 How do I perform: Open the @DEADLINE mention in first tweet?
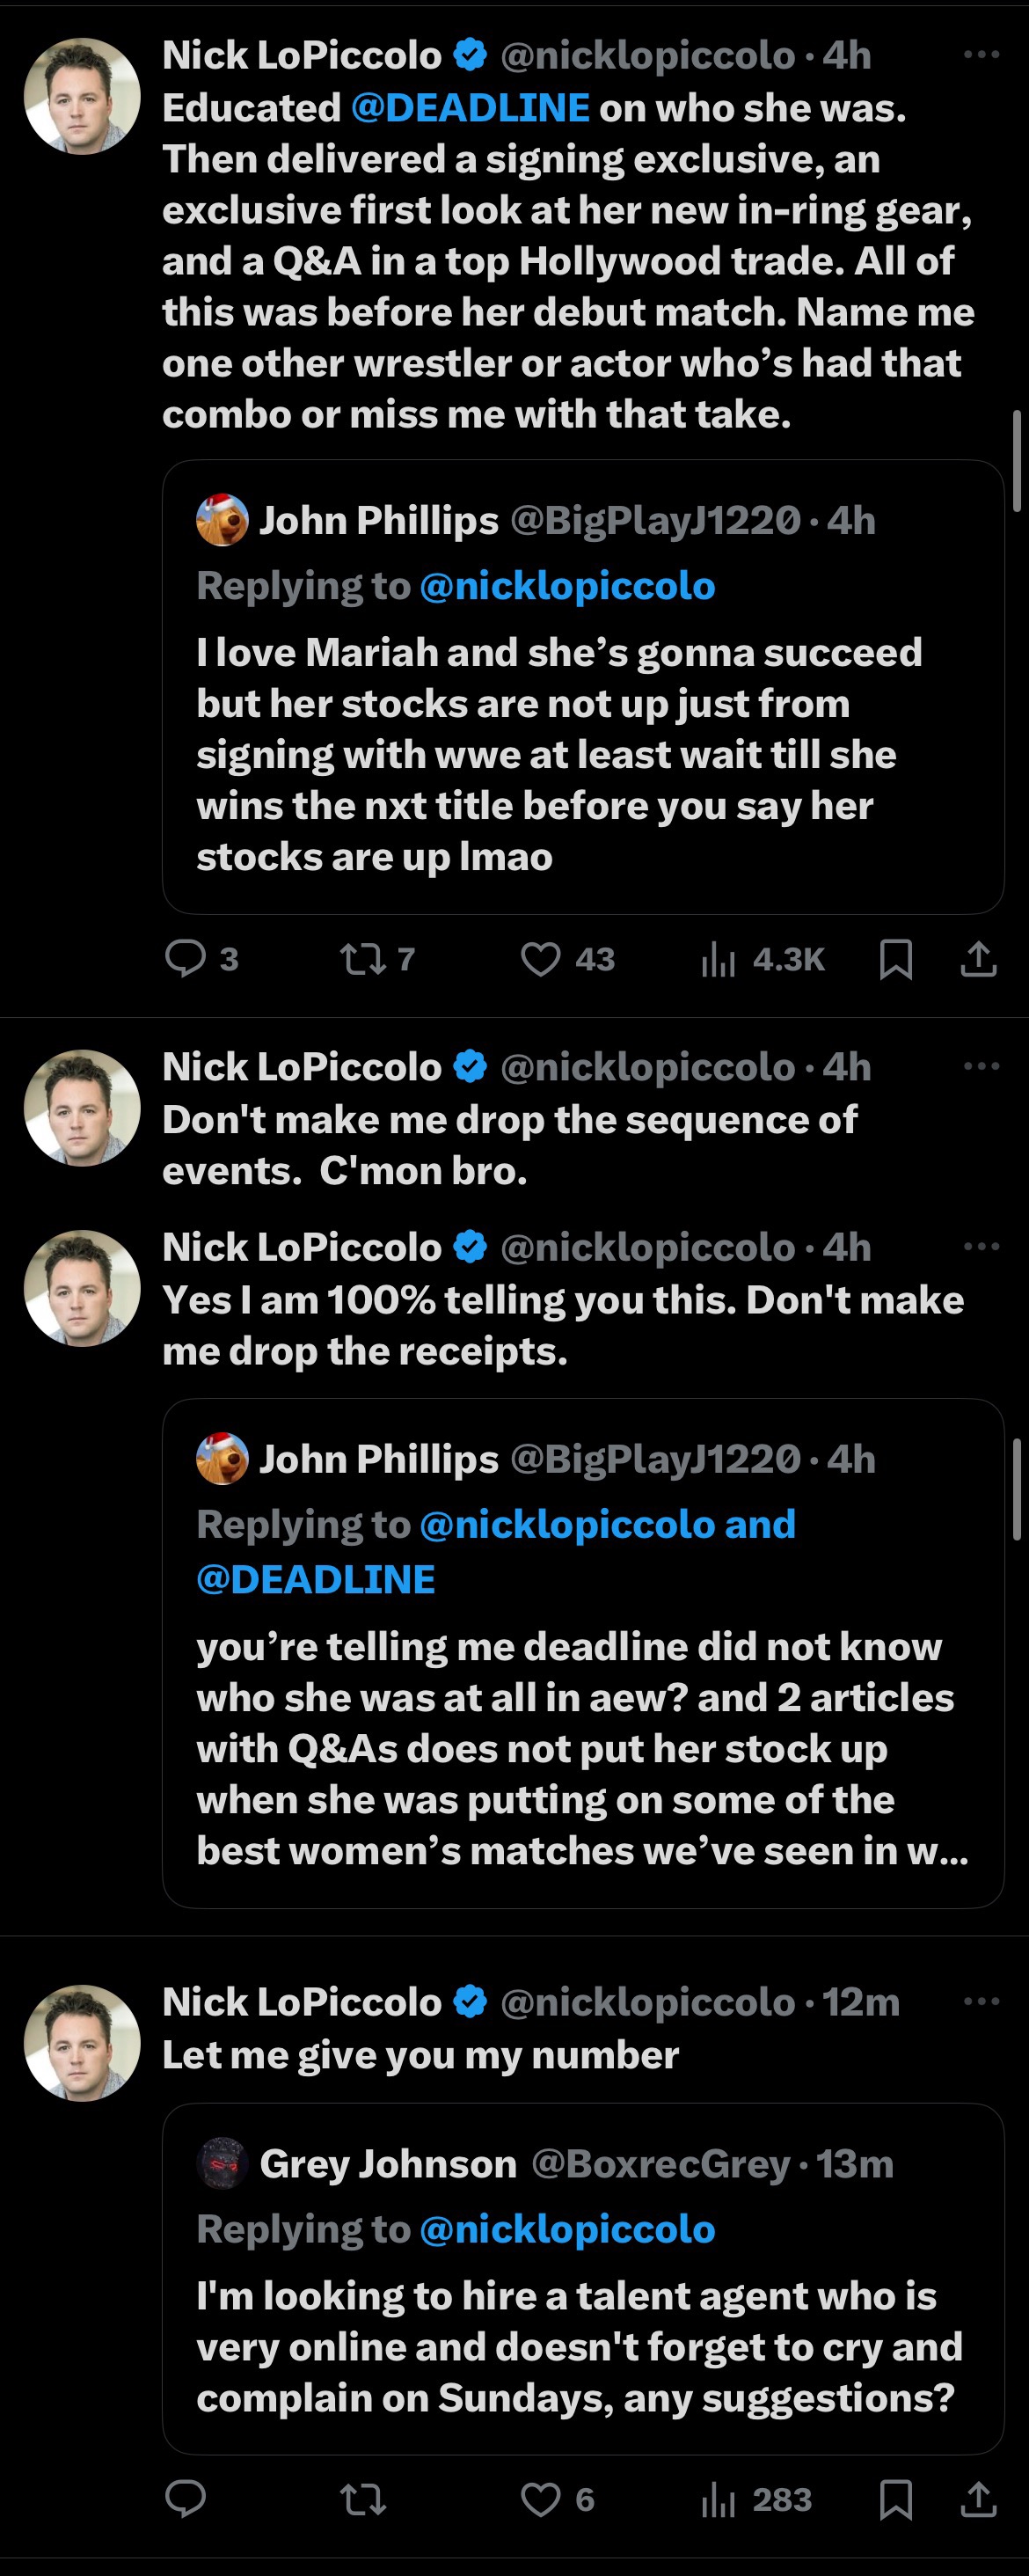click(470, 108)
